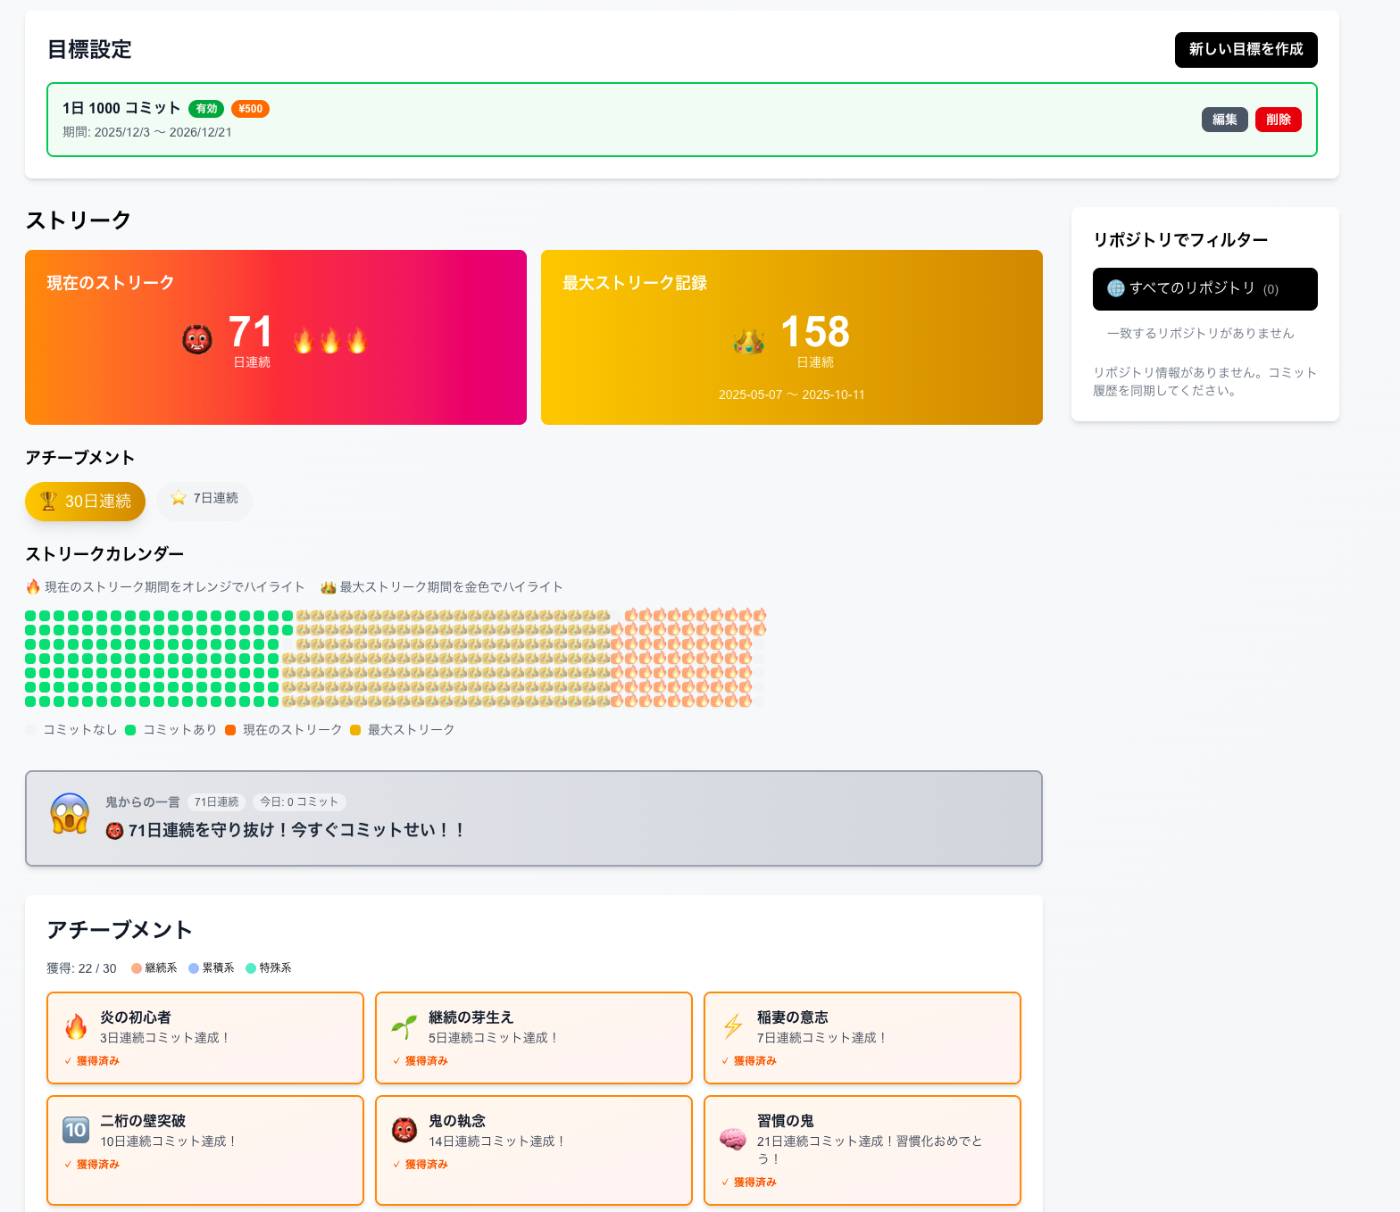Edit the 1日 1000 コミット goal via 編集
This screenshot has width=1400, height=1212.
pos(1224,119)
